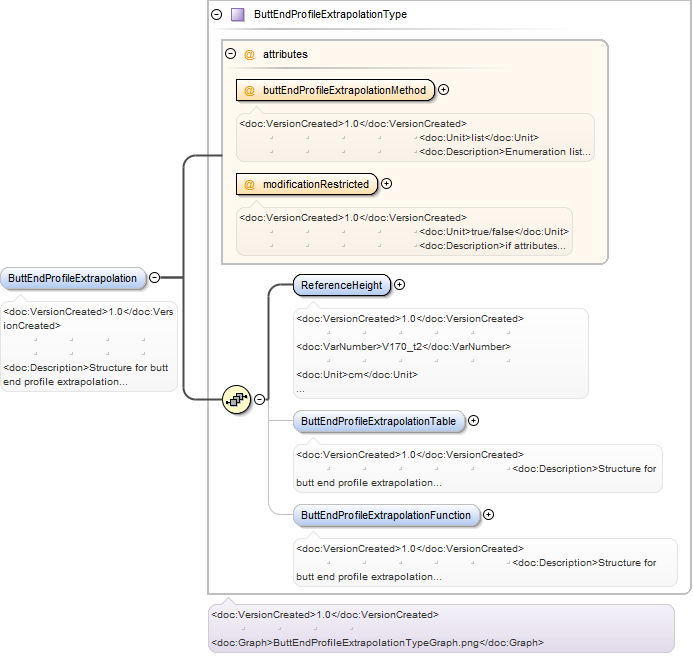
Task: Click description text under ButtEndProfileExtrapolationFunction
Action: [476, 570]
